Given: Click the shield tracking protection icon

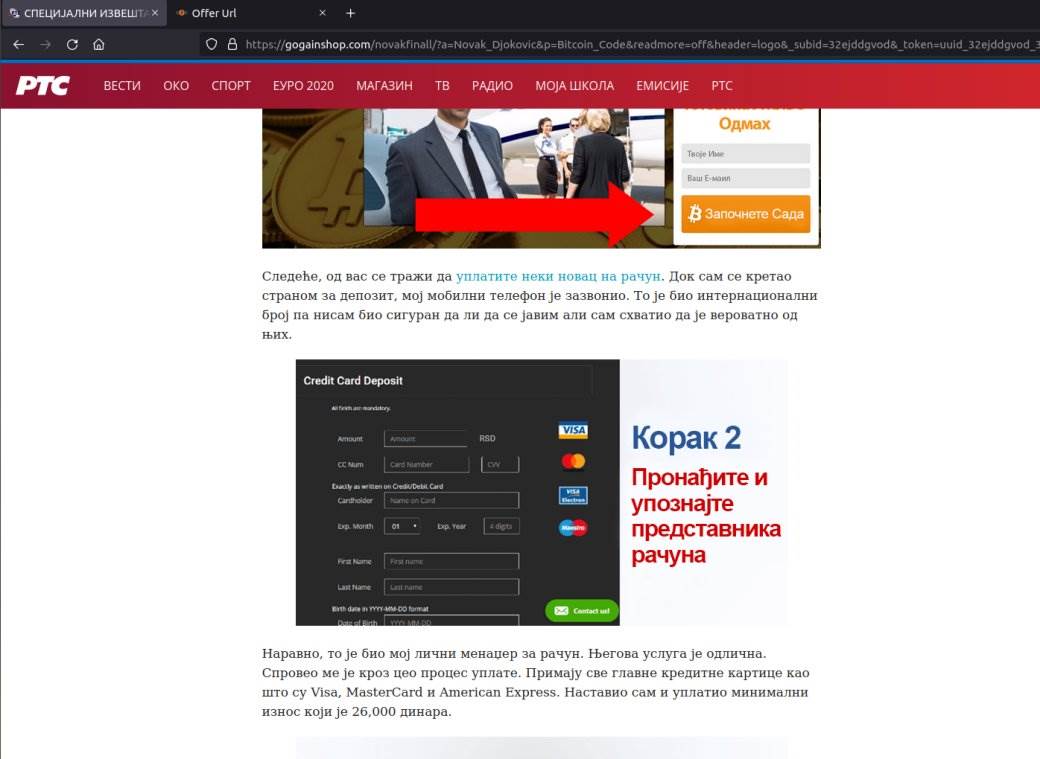Looking at the screenshot, I should click(211, 44).
